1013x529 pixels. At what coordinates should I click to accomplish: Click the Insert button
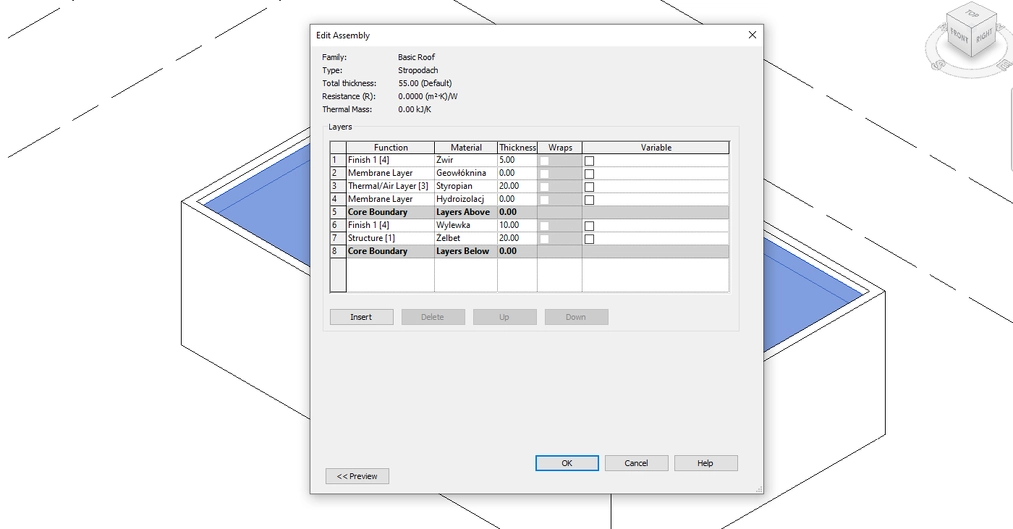coord(361,317)
